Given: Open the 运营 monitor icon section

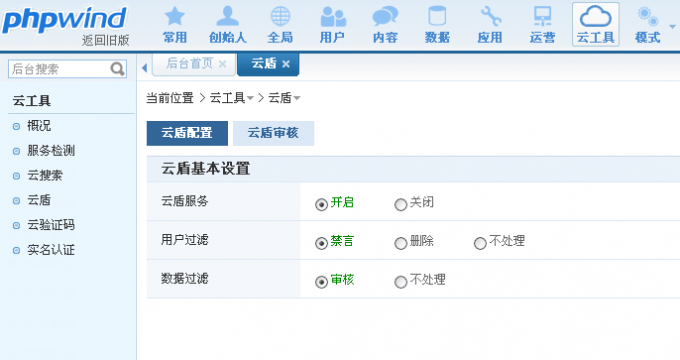Looking at the screenshot, I should pos(543,25).
